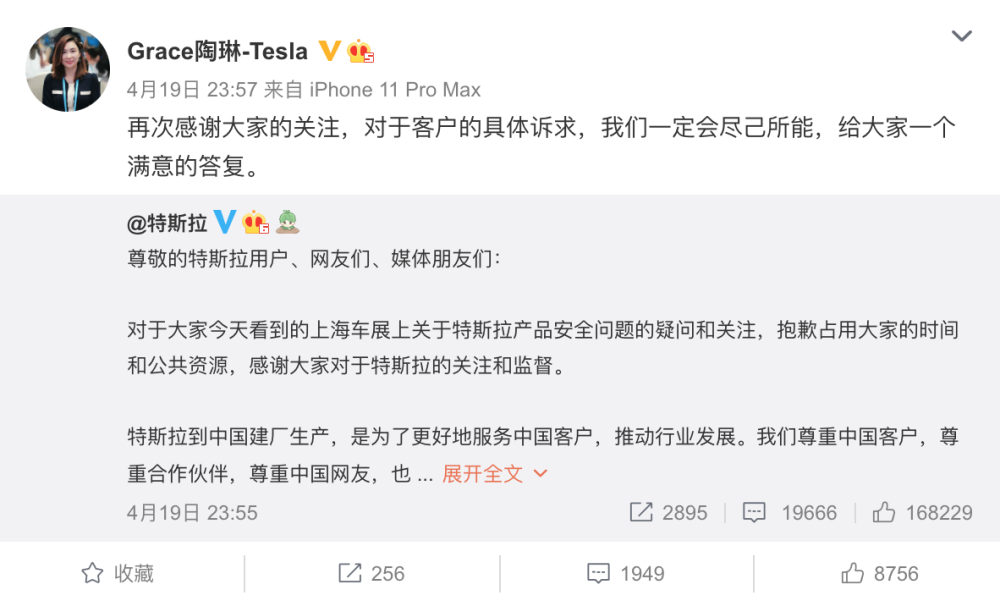1000x601 pixels.
Task: Click the original post repost icon 2895
Action: click(668, 513)
